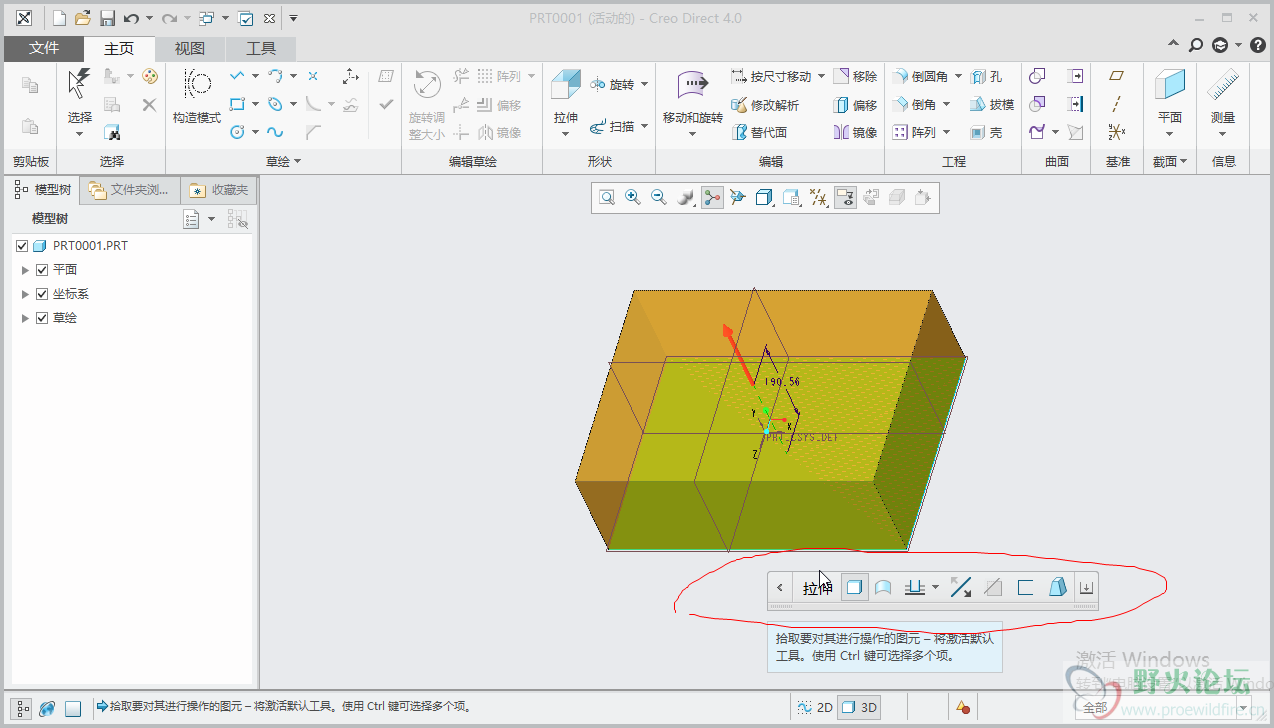The width and height of the screenshot is (1274, 728).
Task: Click the 测量 measure ruler icon
Action: click(1223, 85)
